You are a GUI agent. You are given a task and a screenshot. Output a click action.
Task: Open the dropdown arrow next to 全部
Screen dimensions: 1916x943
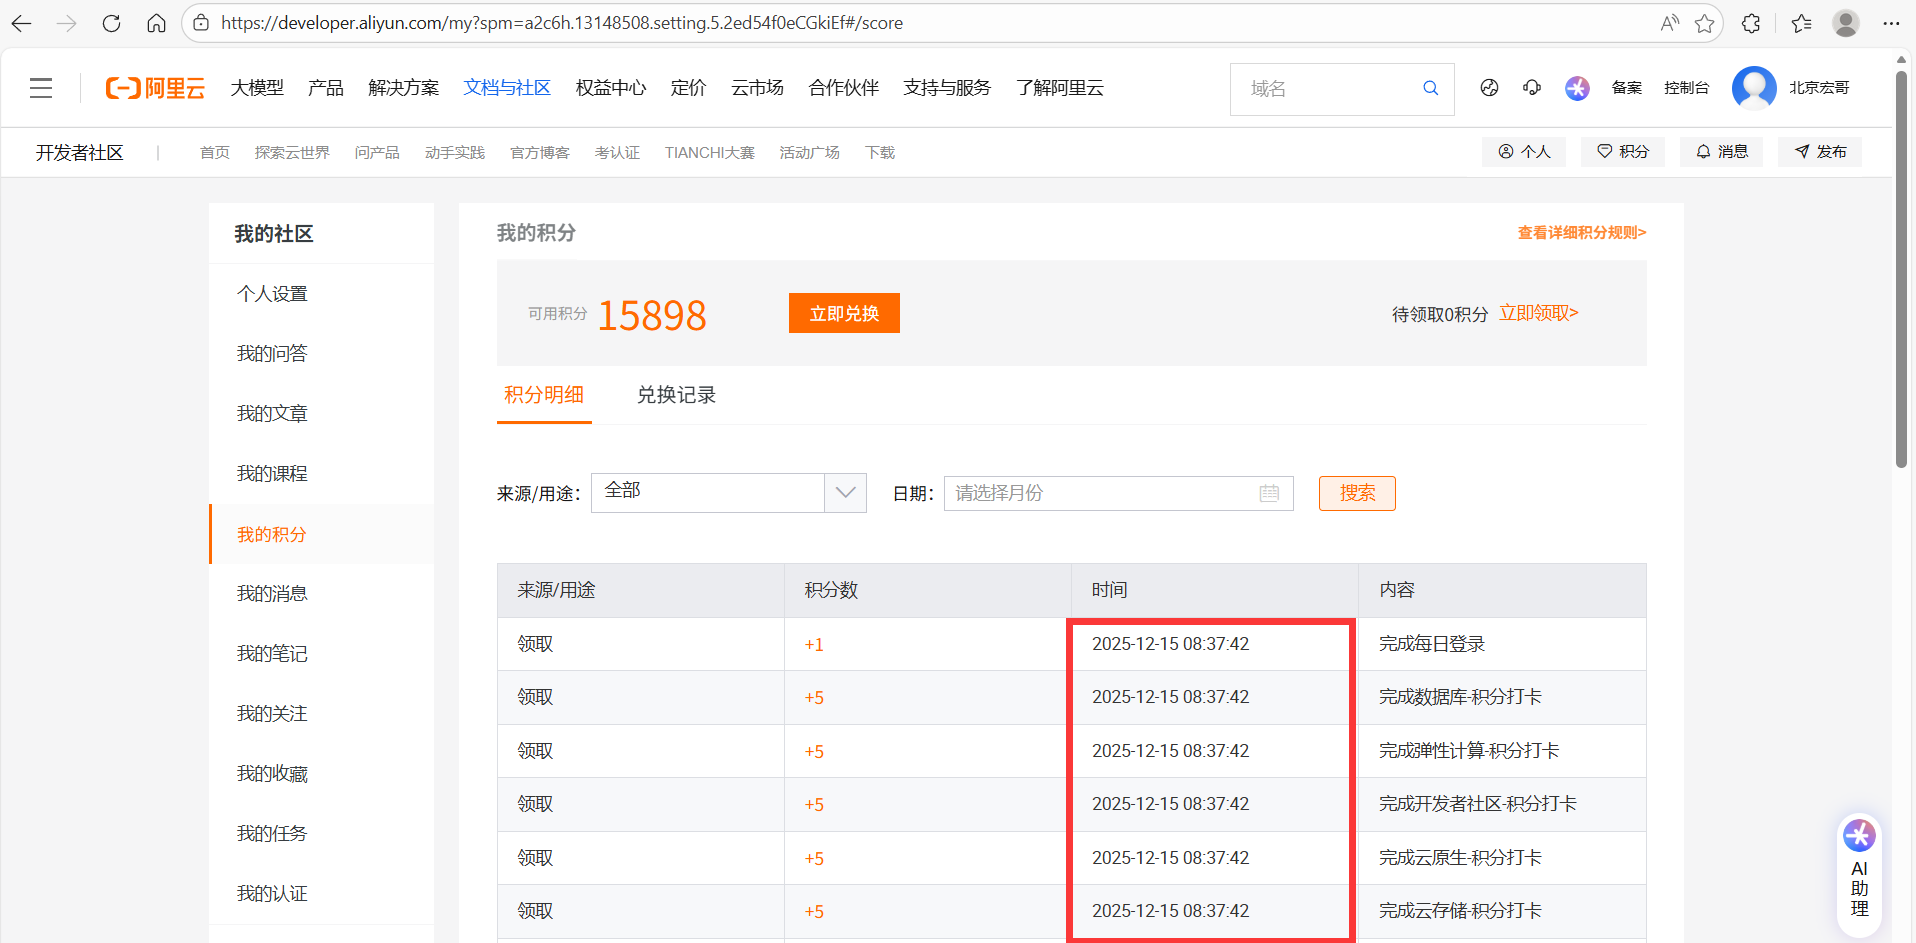tap(845, 492)
